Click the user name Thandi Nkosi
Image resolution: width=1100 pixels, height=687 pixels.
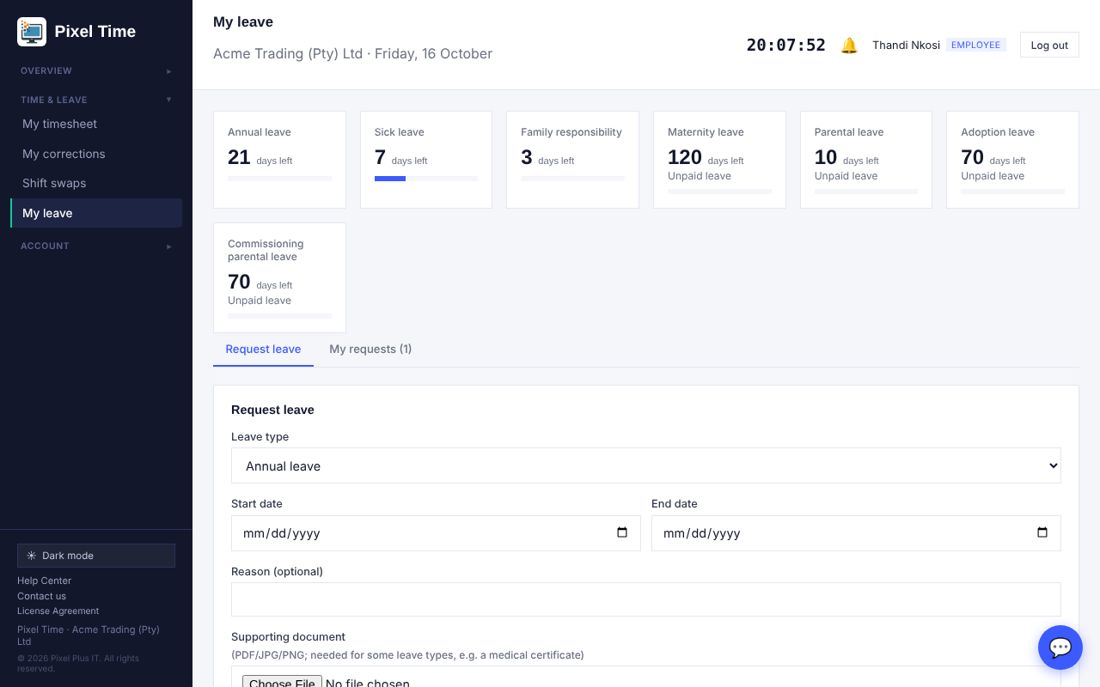pyautogui.click(x=906, y=46)
